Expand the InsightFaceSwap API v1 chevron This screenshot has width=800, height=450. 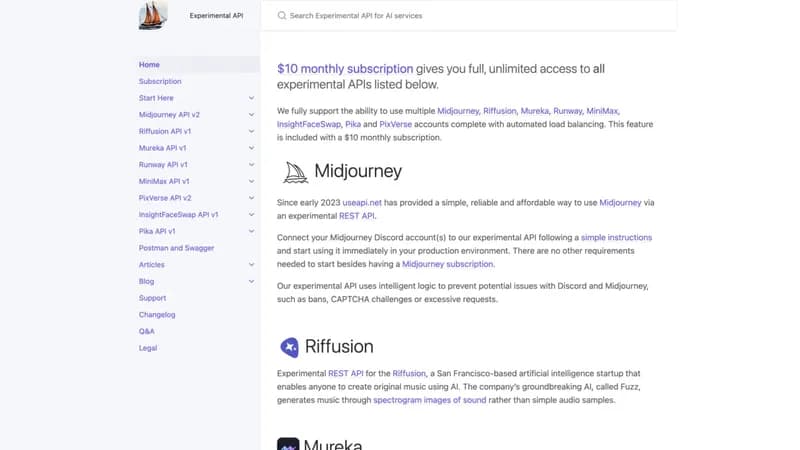click(x=251, y=215)
